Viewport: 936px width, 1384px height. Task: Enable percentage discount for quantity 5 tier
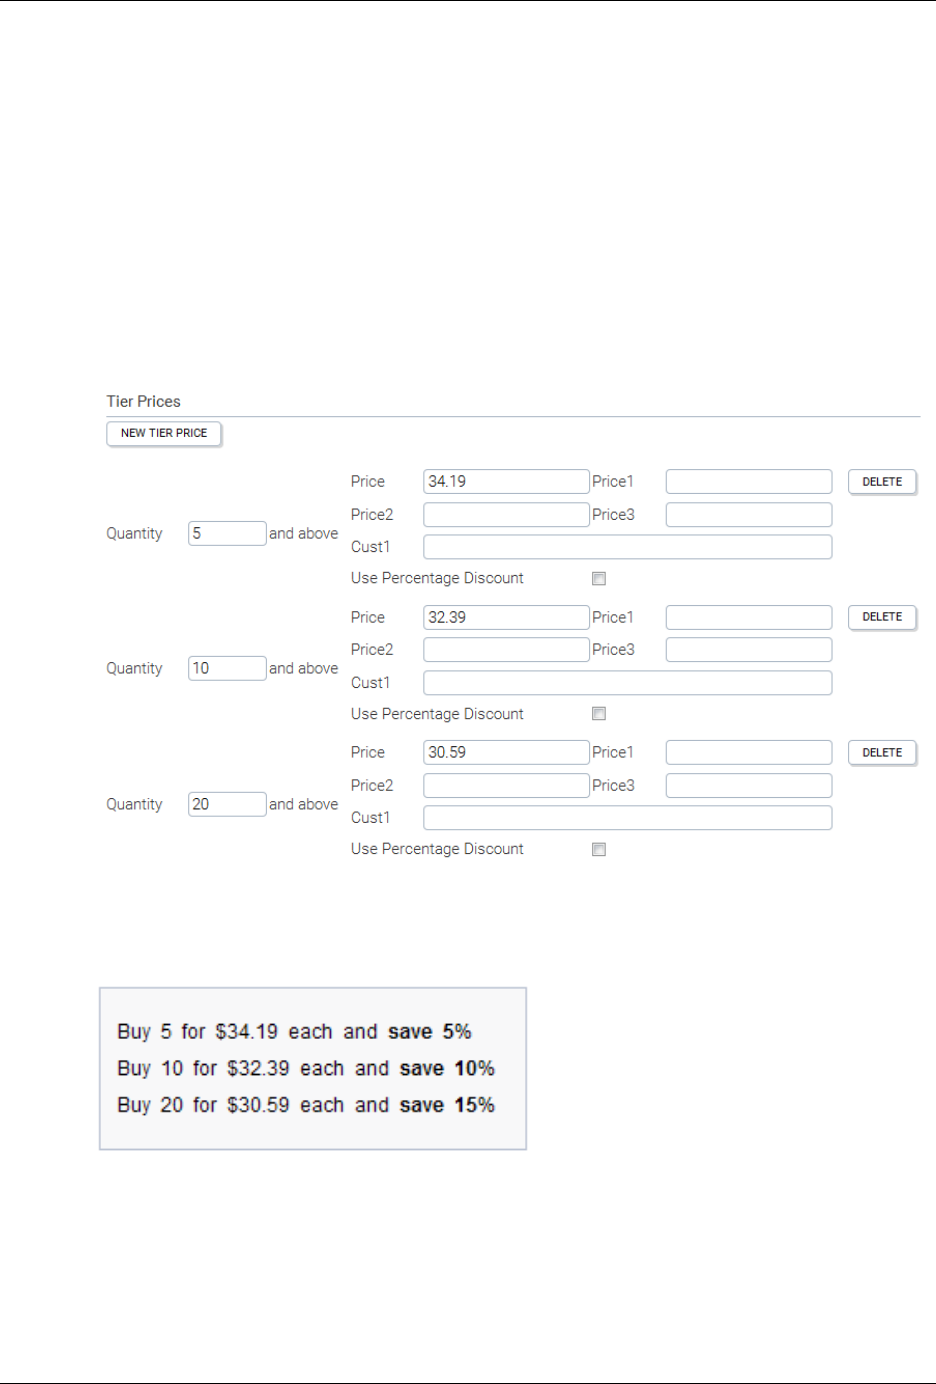click(599, 579)
